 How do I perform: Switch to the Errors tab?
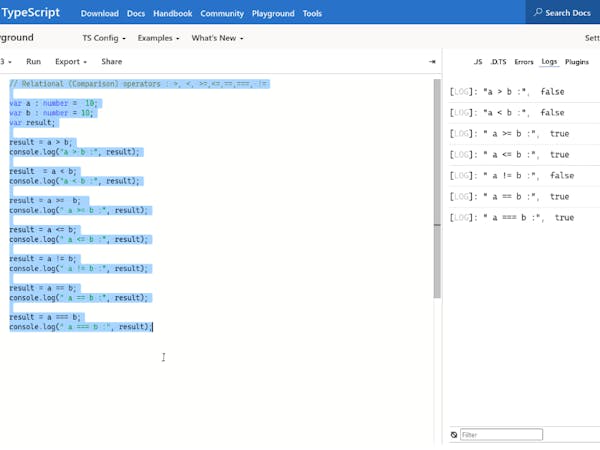523,62
